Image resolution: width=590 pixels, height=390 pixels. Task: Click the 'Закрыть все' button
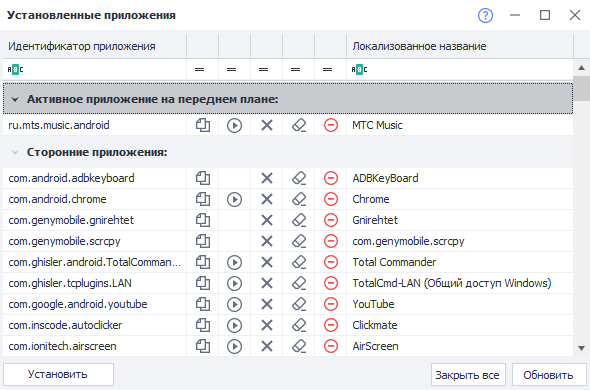pos(468,375)
